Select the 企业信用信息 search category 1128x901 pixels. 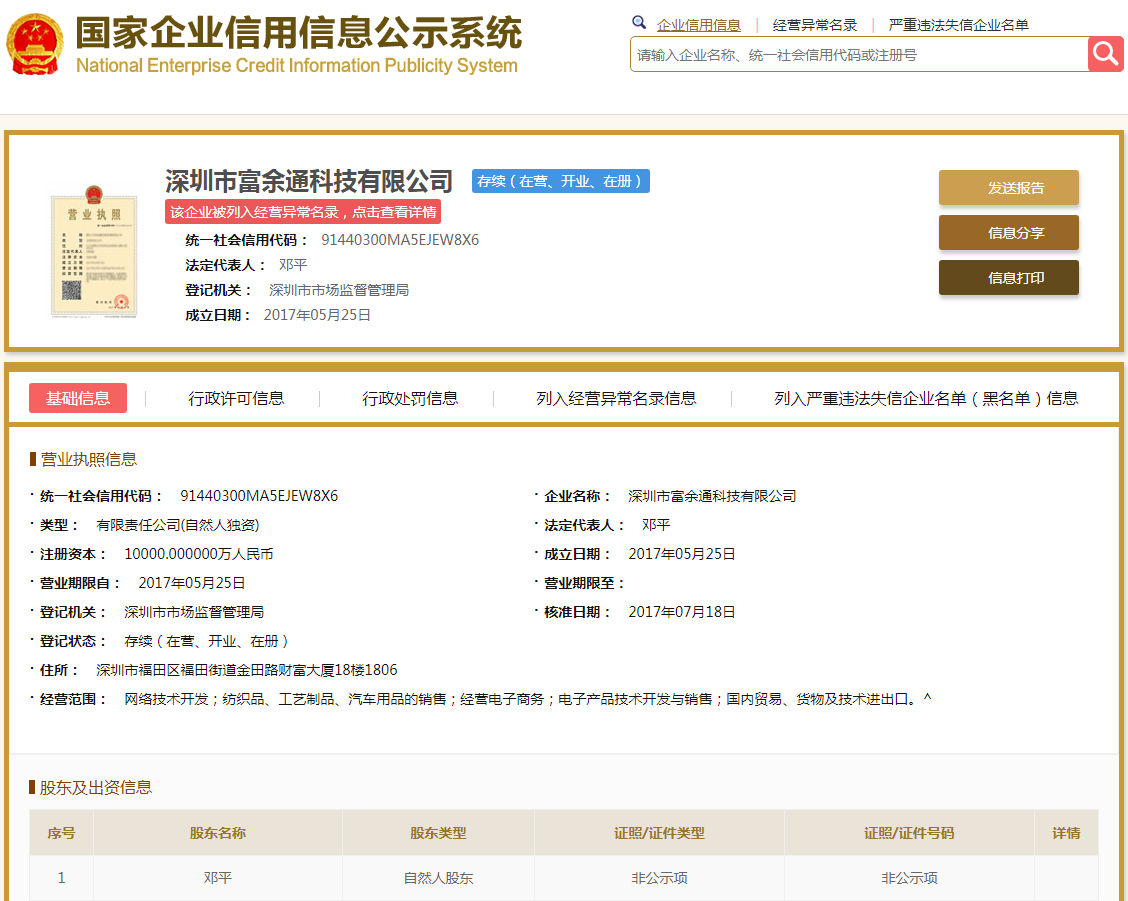tap(698, 25)
